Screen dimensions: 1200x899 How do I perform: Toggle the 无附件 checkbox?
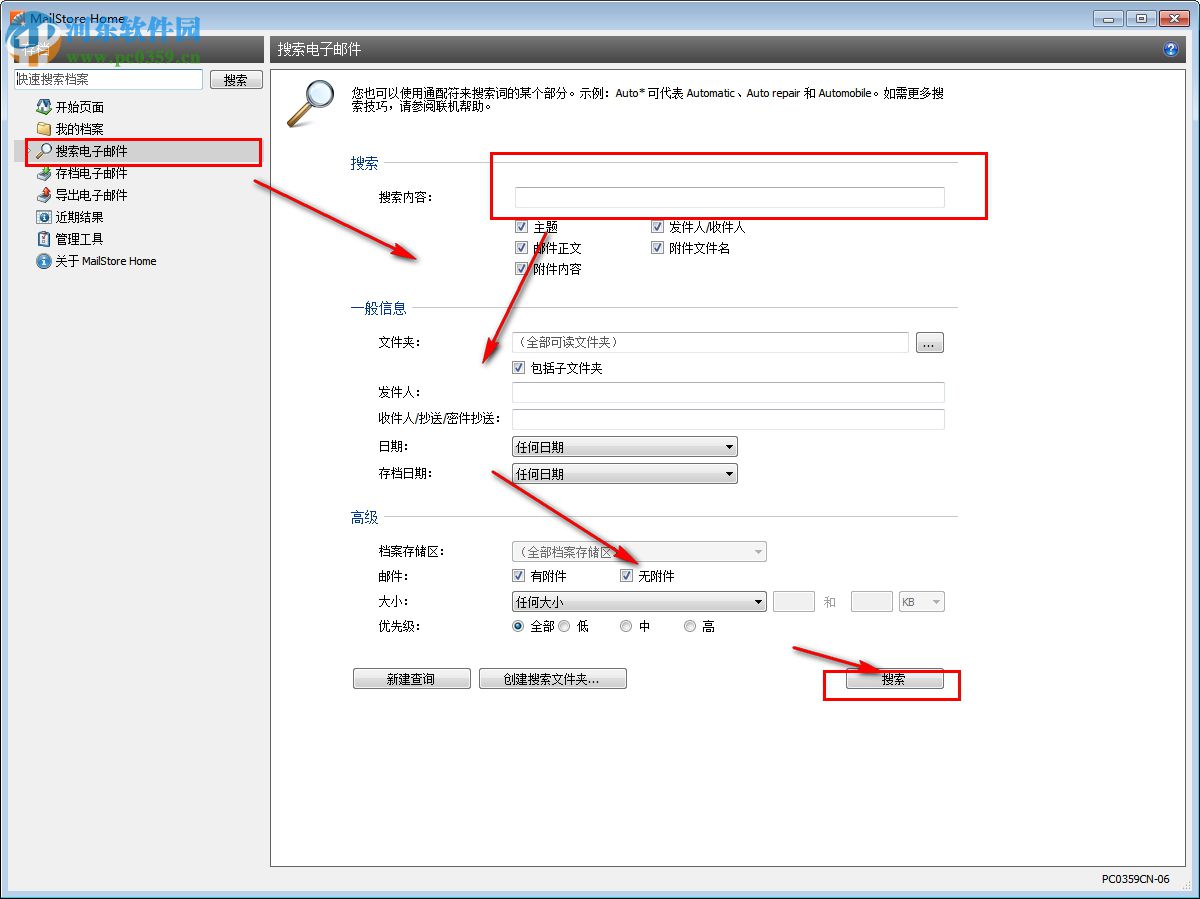(x=626, y=576)
